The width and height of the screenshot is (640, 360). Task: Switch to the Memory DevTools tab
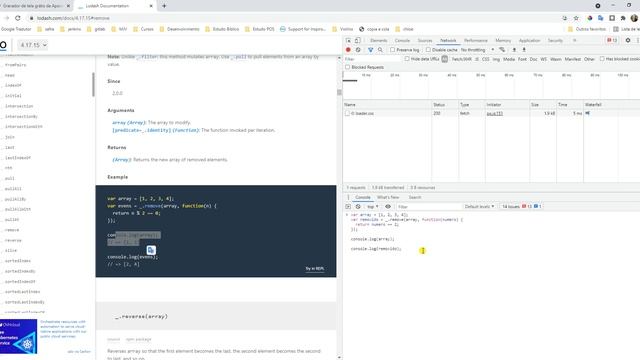(x=503, y=40)
